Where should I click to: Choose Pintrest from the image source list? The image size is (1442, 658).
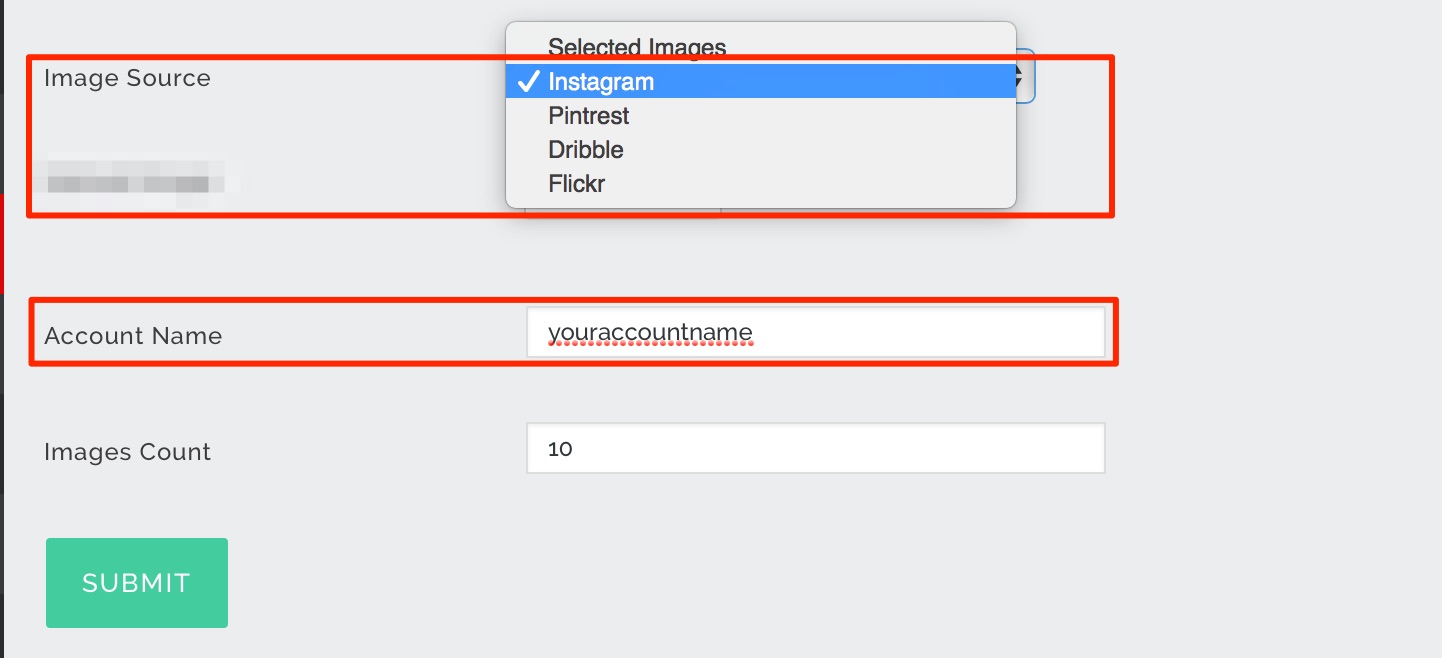click(x=589, y=116)
